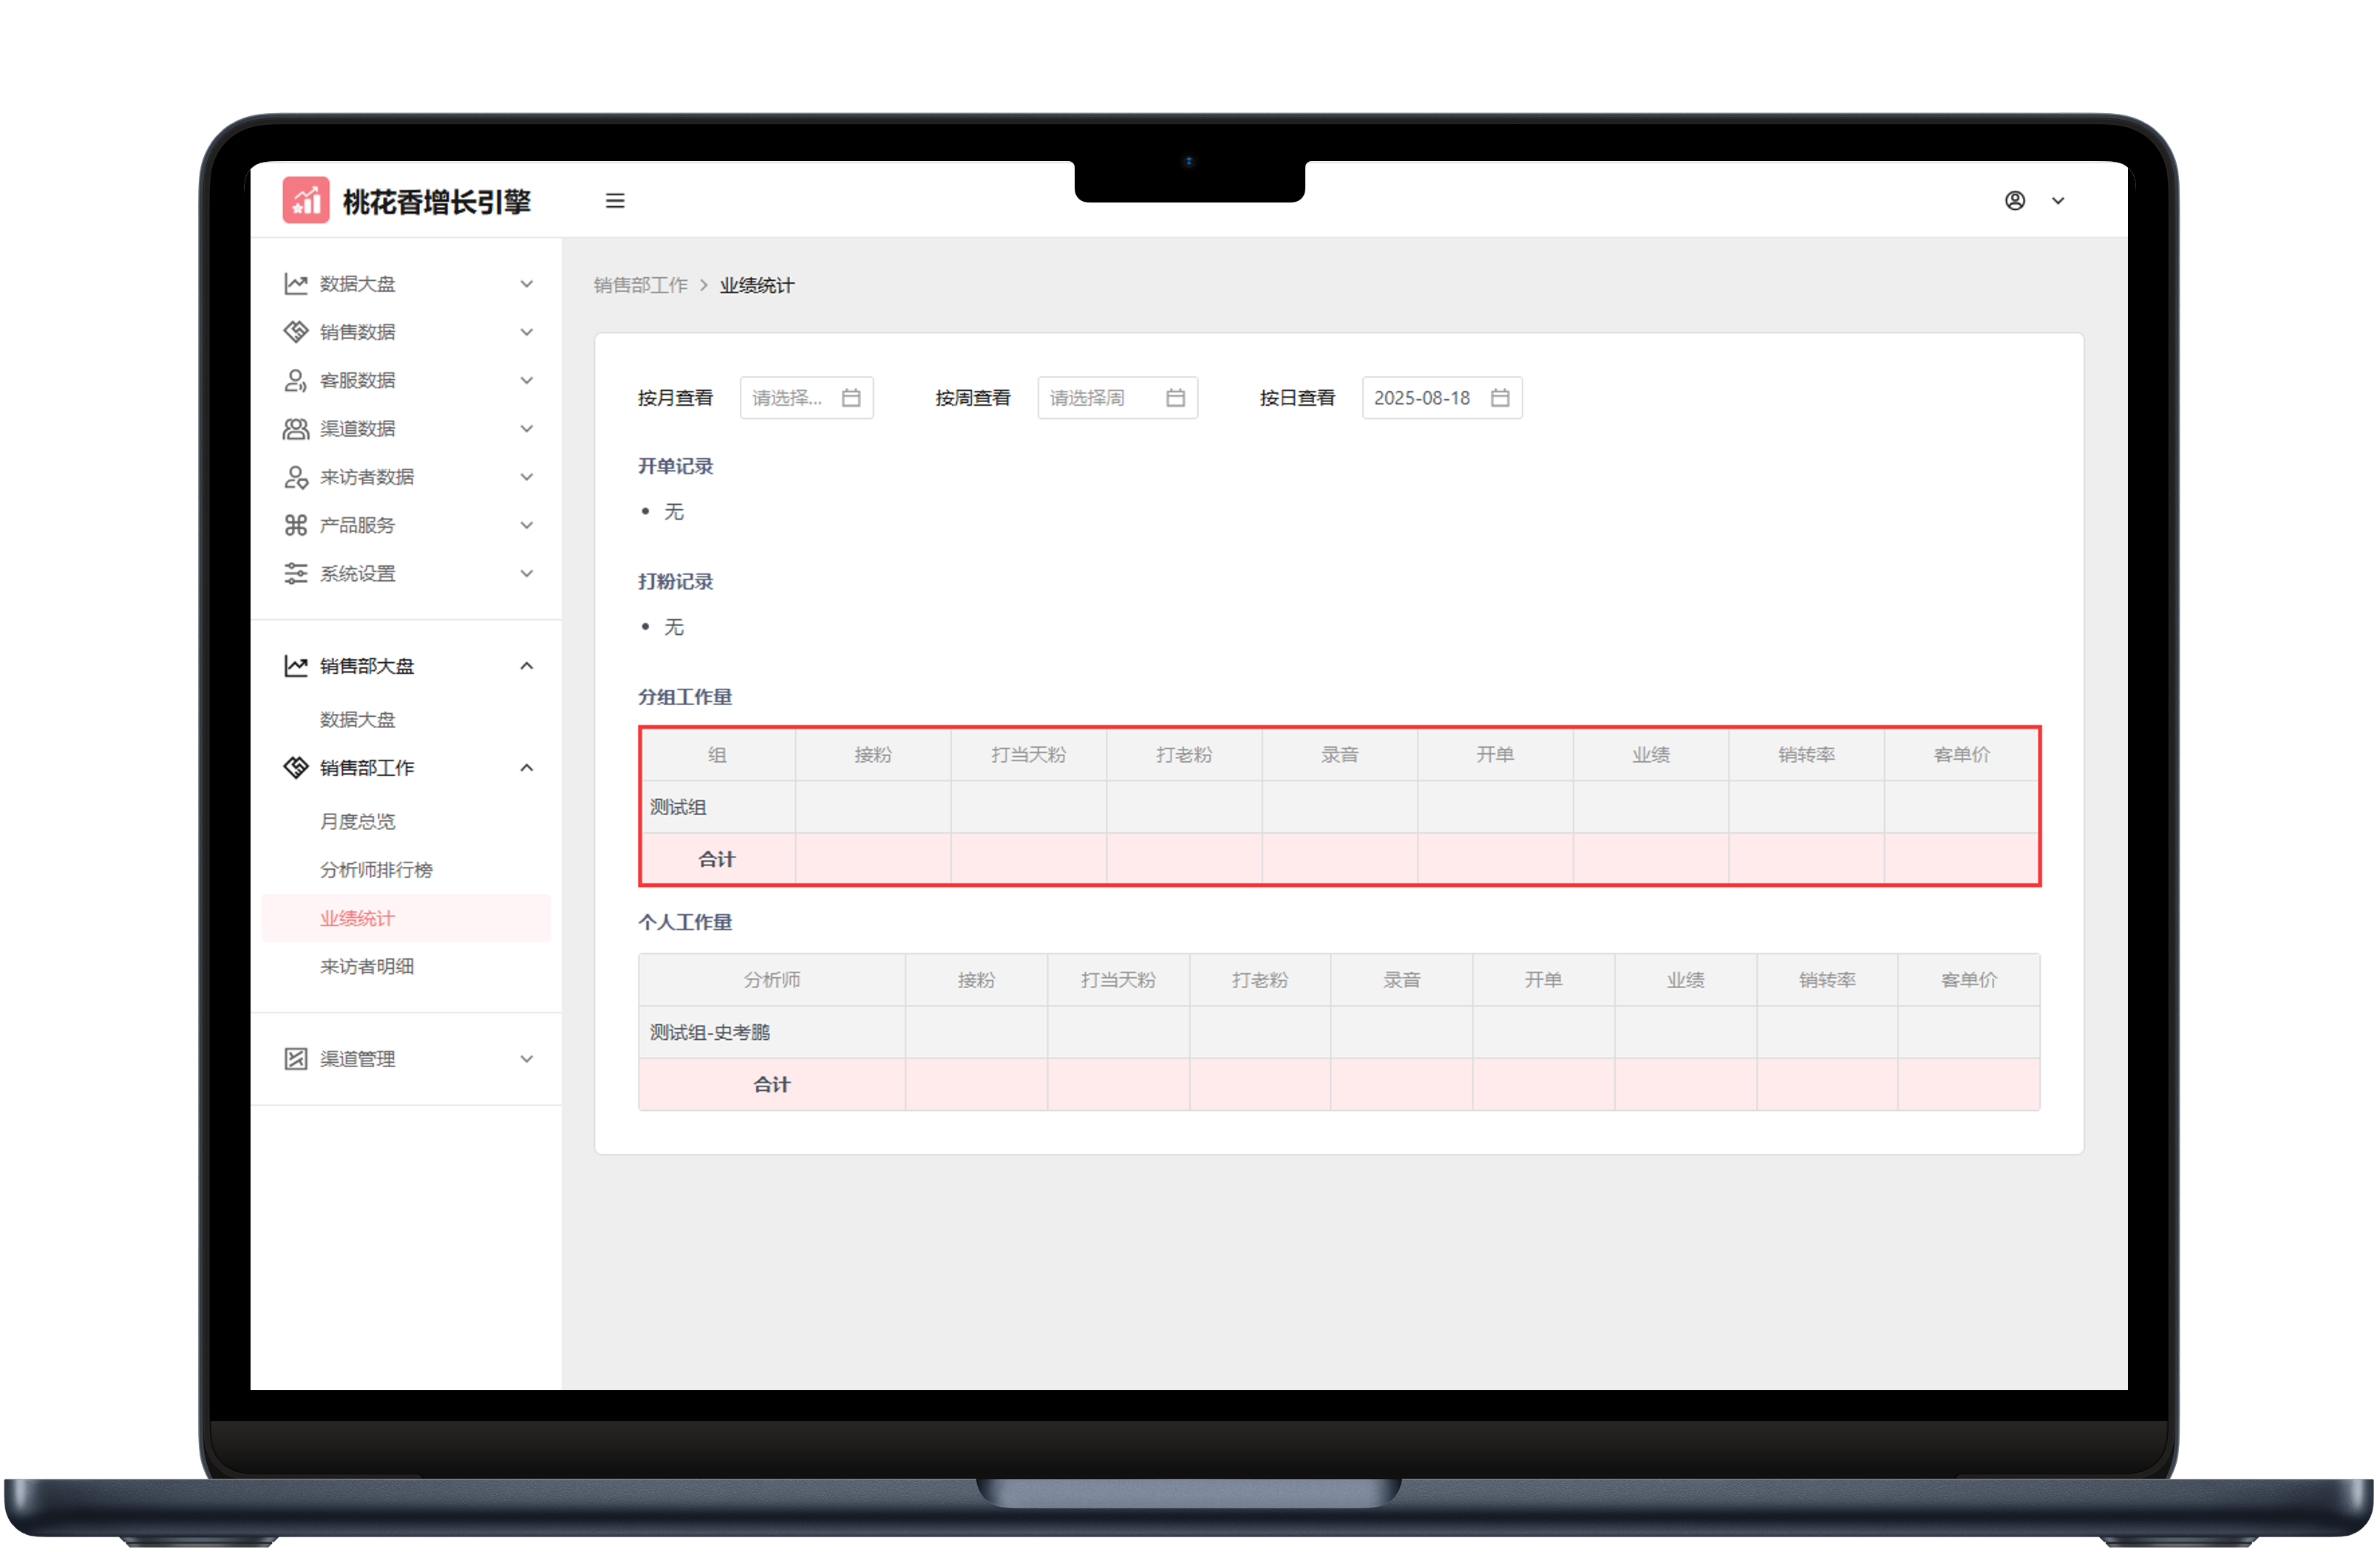Image resolution: width=2380 pixels, height=1552 pixels.
Task: Click 录音 header in 个人工作量 table
Action: pyautogui.click(x=1401, y=980)
